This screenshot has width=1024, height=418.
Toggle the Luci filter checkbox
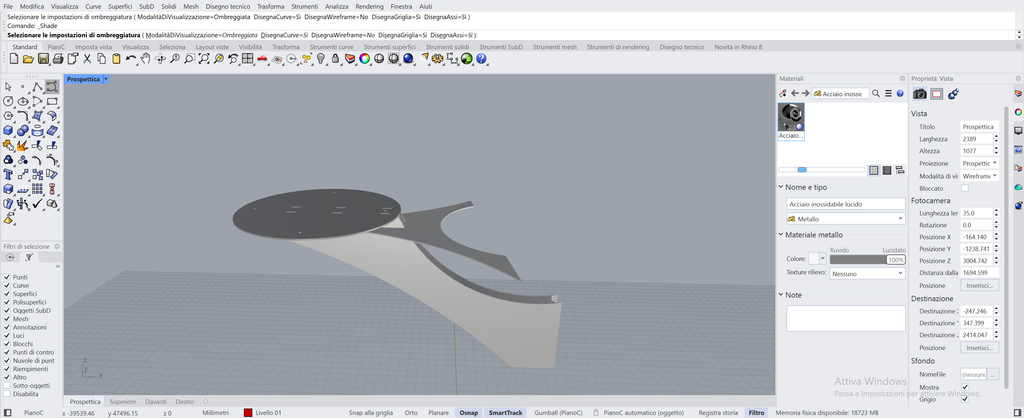(x=7, y=335)
